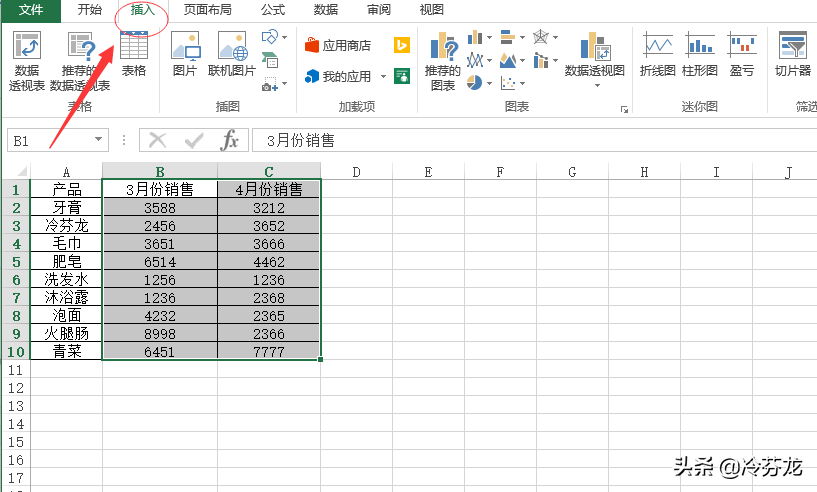Switch to the Data (数据) tab
The image size is (817, 492).
click(326, 10)
